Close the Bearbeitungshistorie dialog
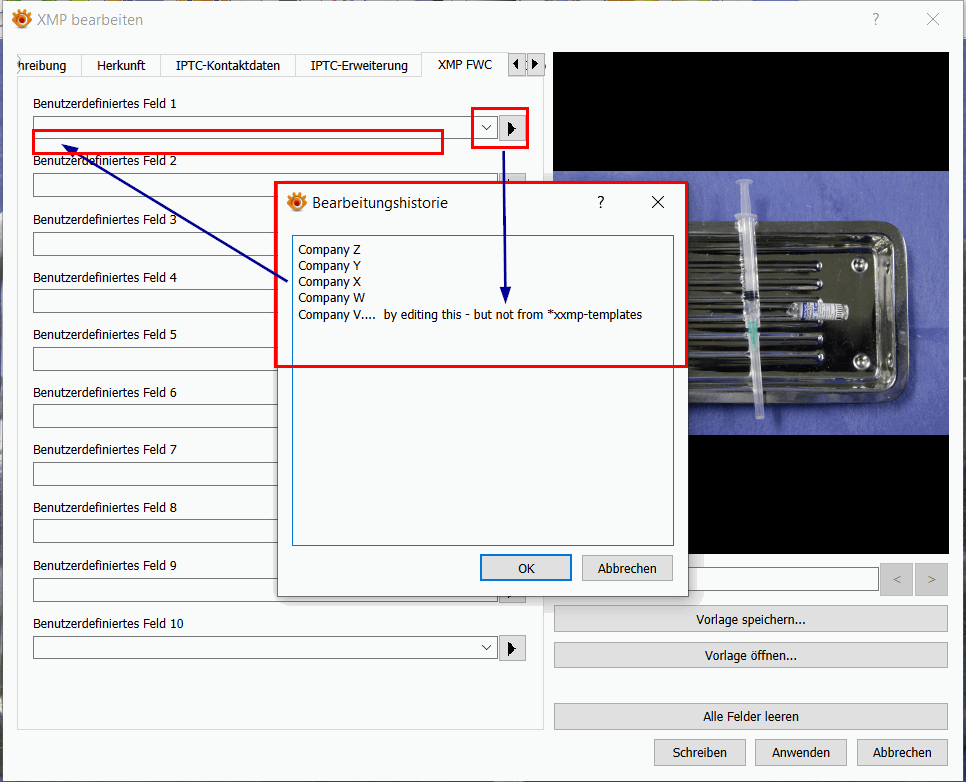The image size is (966, 782). click(x=658, y=202)
